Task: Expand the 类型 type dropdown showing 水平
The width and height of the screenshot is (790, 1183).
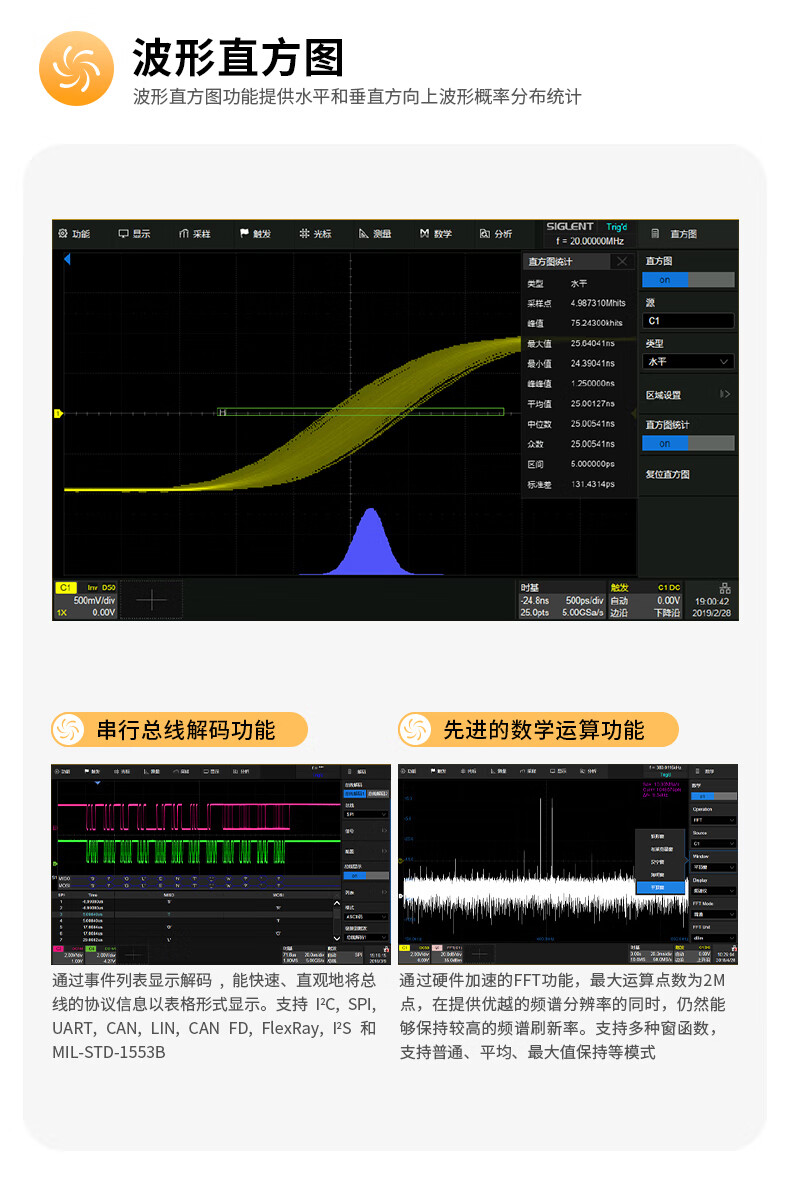Action: coord(688,362)
